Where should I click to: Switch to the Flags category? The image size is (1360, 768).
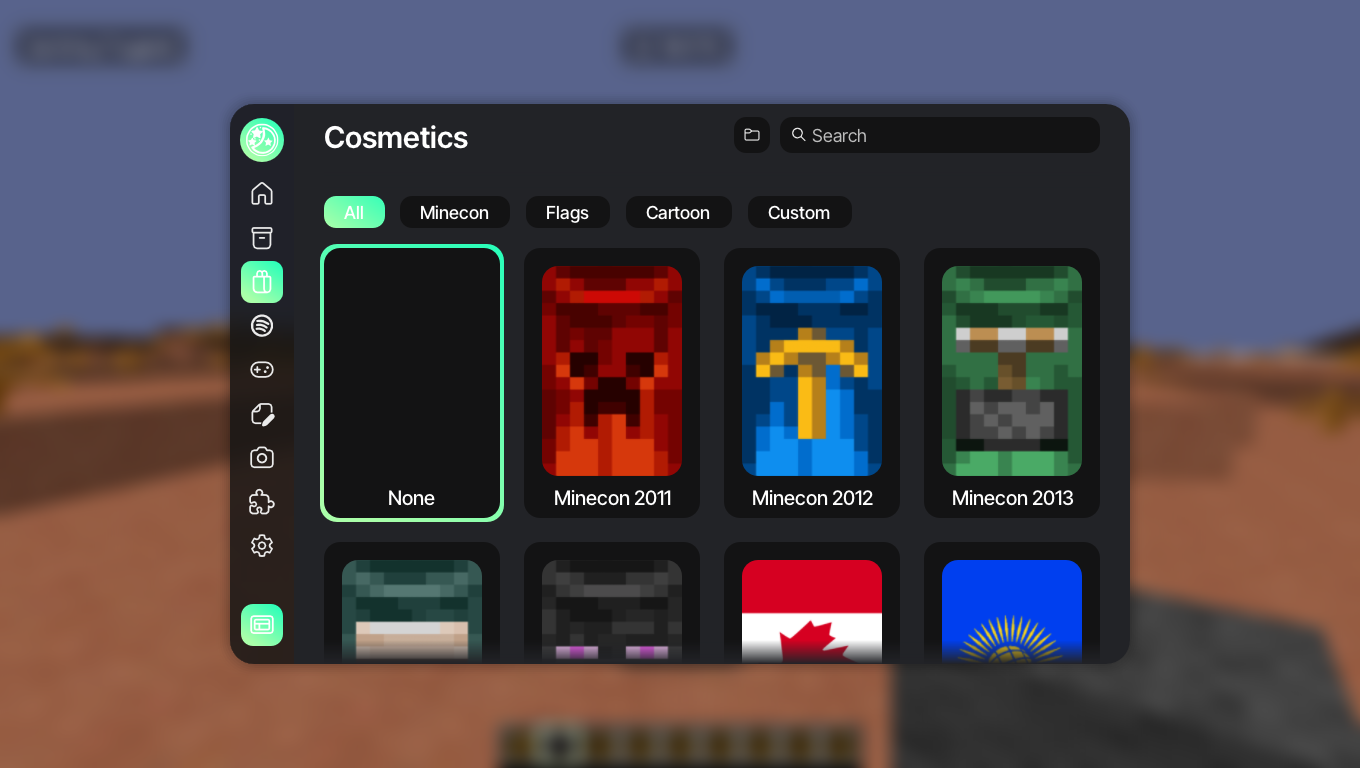(x=567, y=212)
